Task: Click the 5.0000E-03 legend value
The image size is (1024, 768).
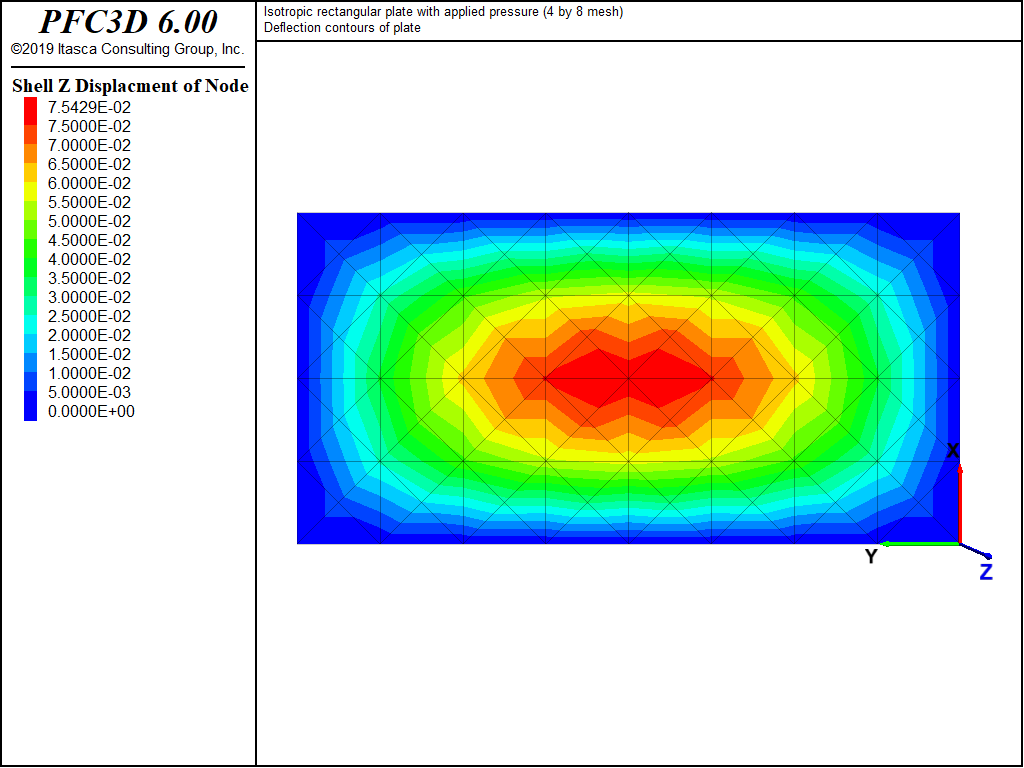Action: click(x=89, y=392)
